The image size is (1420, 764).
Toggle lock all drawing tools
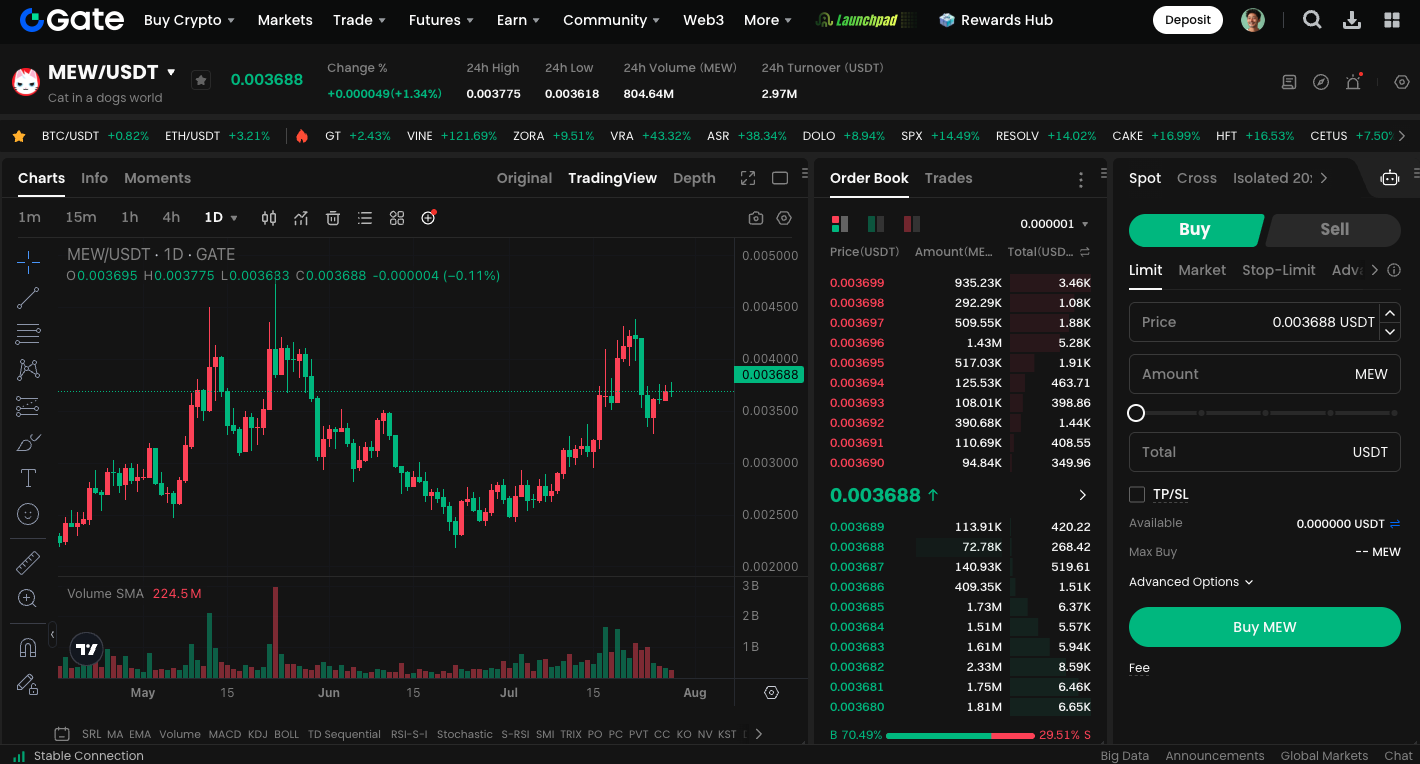[28, 684]
